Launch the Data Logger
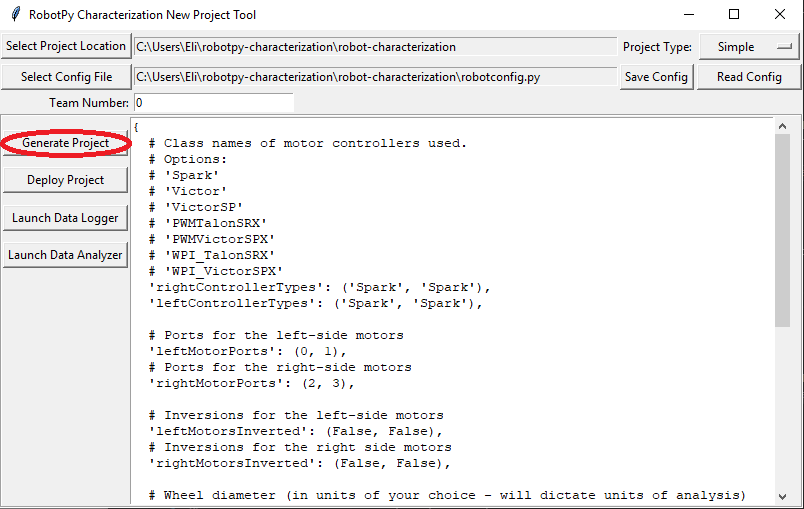 [66, 218]
